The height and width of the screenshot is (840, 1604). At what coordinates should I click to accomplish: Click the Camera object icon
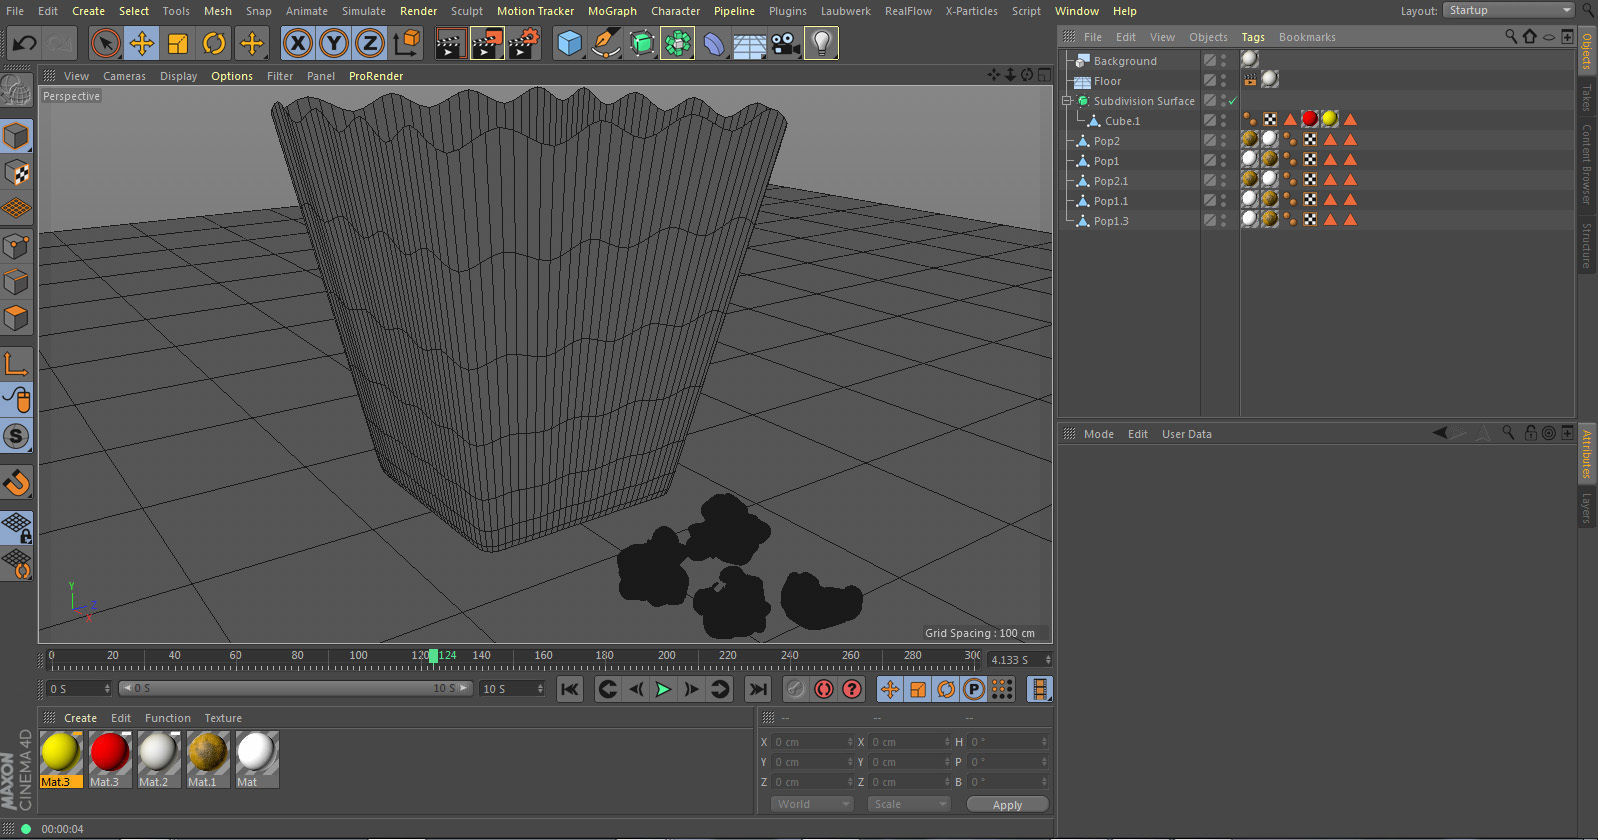785,43
